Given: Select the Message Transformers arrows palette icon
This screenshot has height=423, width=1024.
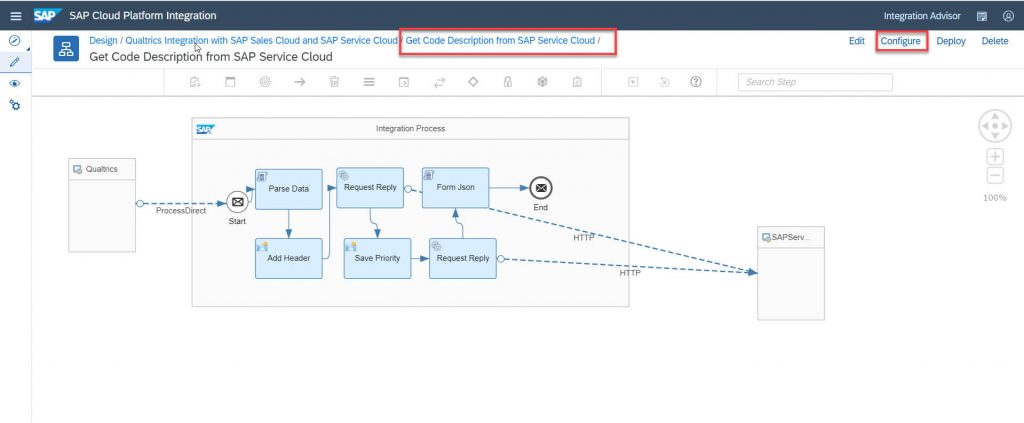Looking at the screenshot, I should [439, 82].
